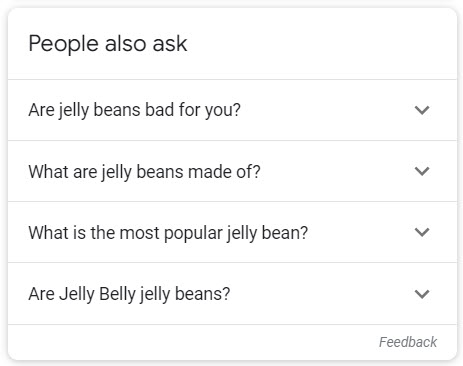Click the chevron icon next to 'most popular jelly bean'

[x=422, y=232]
